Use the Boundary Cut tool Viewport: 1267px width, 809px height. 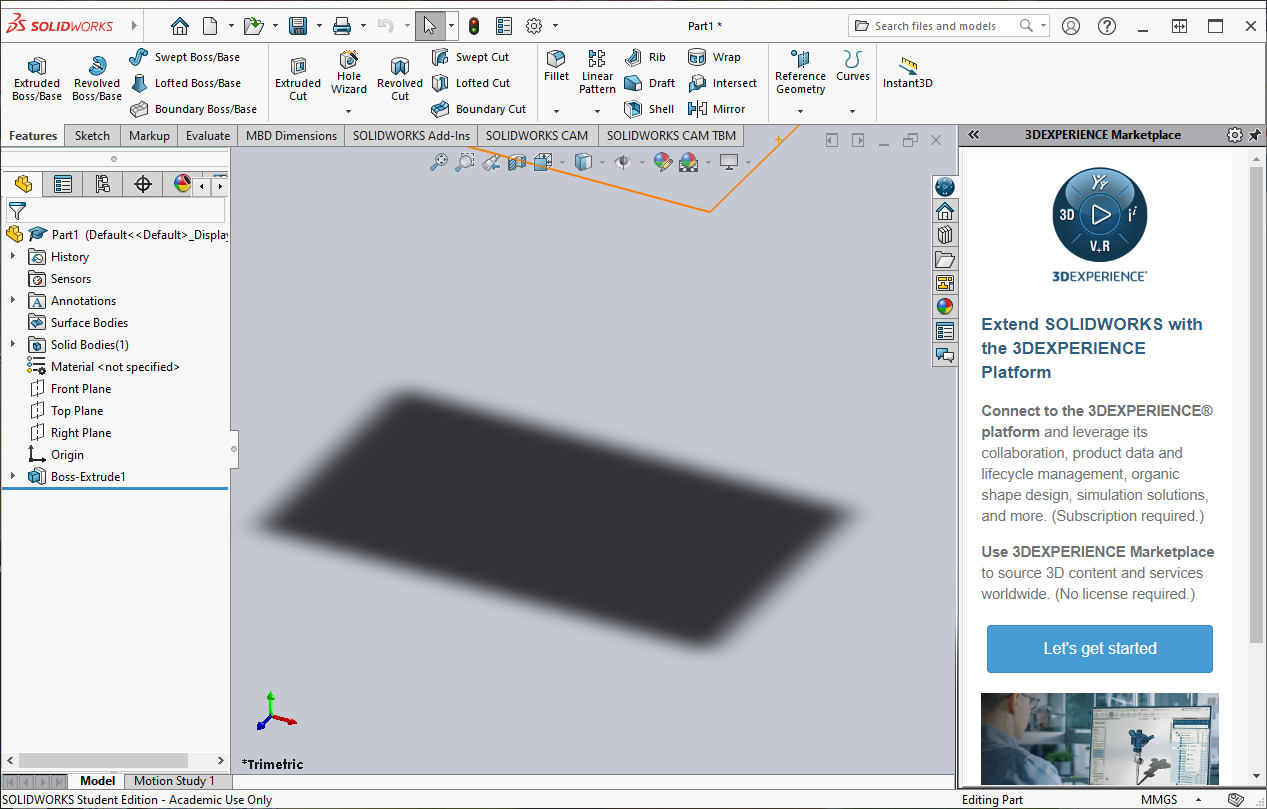point(479,109)
